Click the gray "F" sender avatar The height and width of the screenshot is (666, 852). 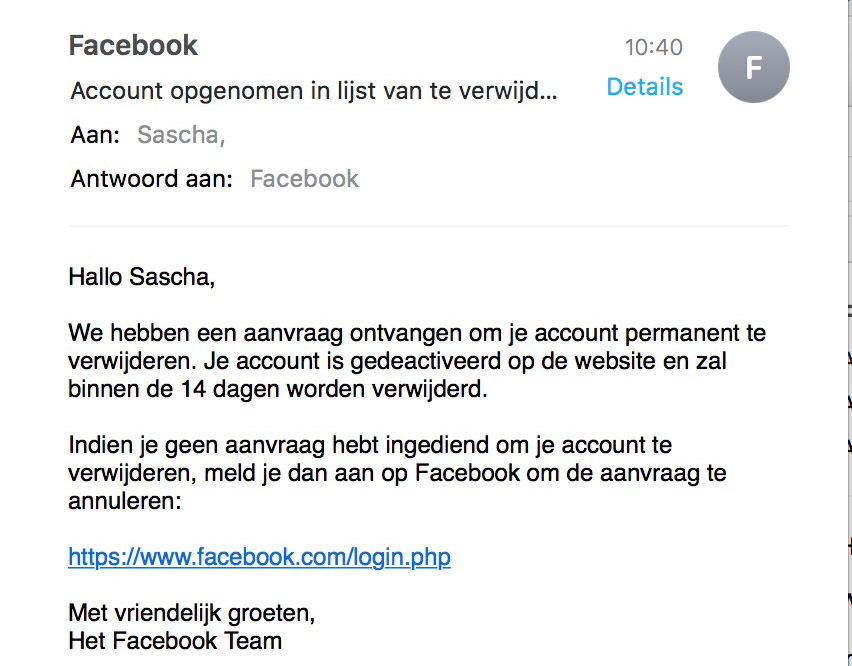tap(753, 67)
